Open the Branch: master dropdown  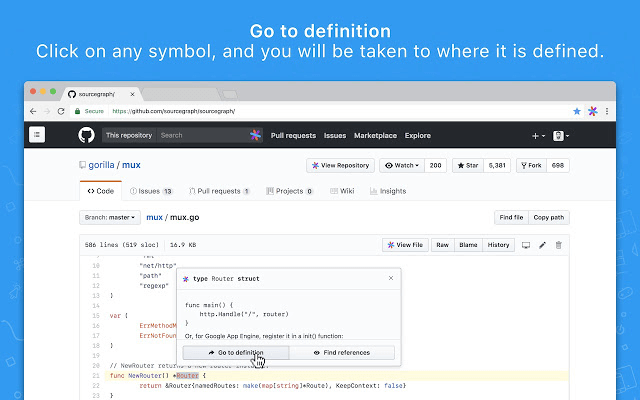pyautogui.click(x=107, y=217)
